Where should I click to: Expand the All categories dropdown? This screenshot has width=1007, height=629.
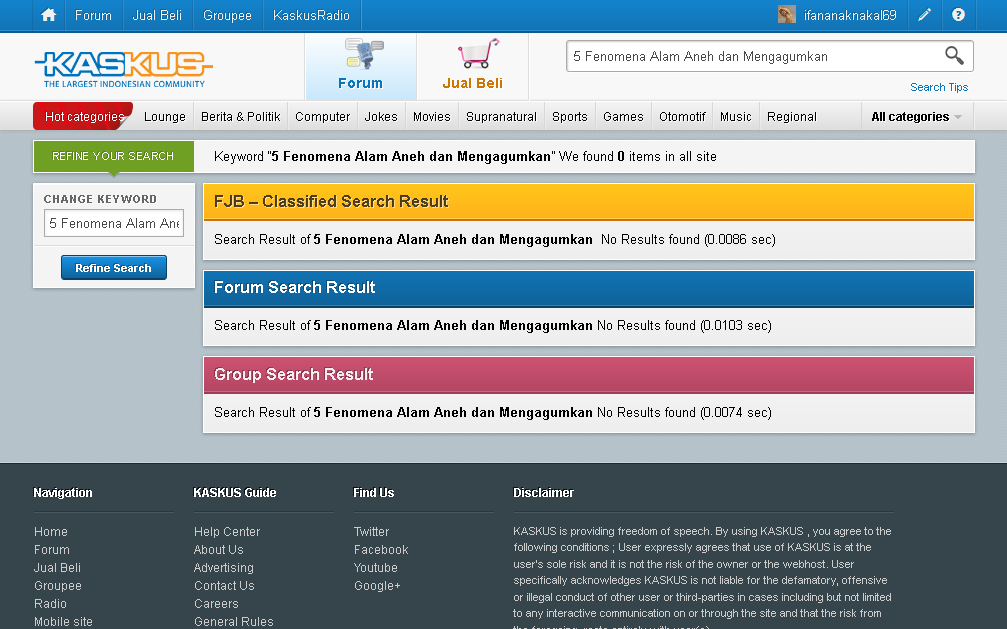tap(916, 117)
